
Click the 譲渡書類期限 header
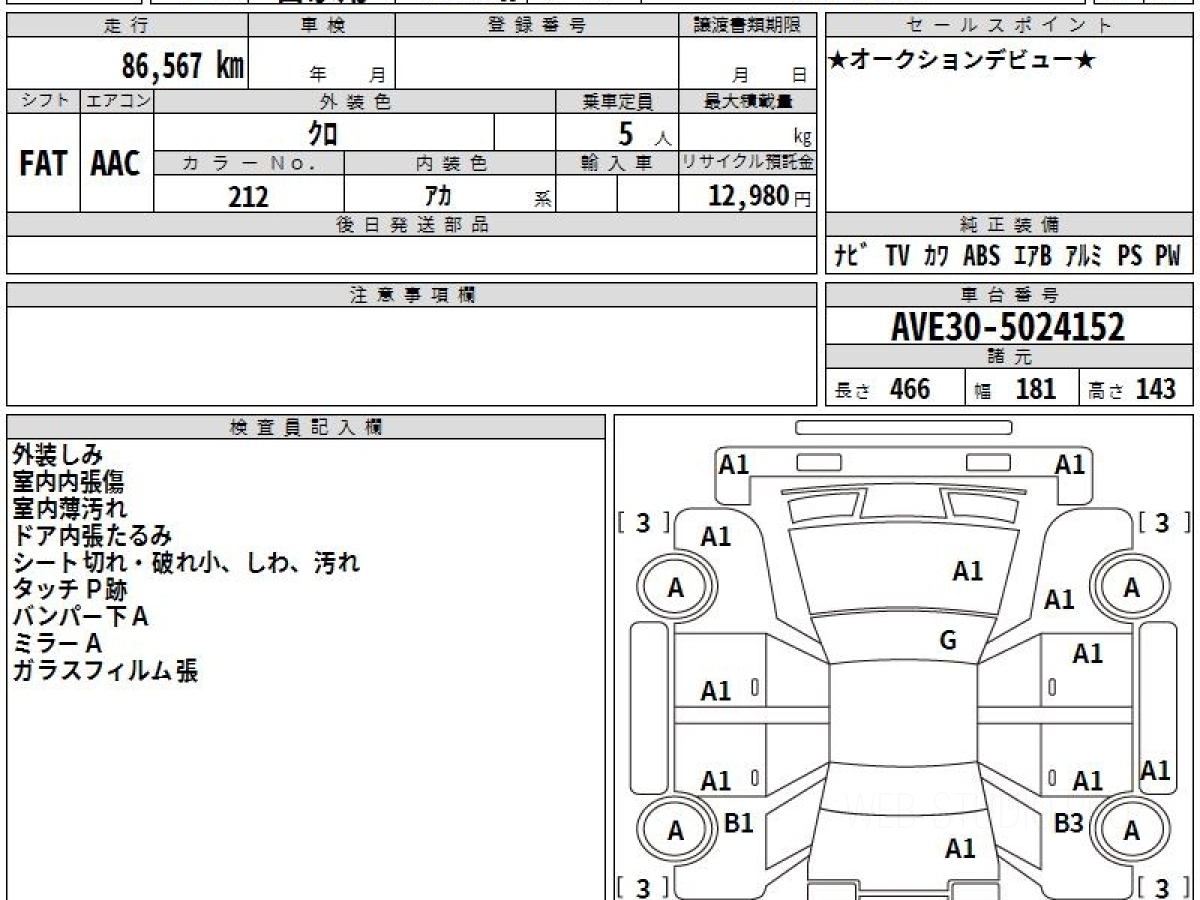point(748,26)
